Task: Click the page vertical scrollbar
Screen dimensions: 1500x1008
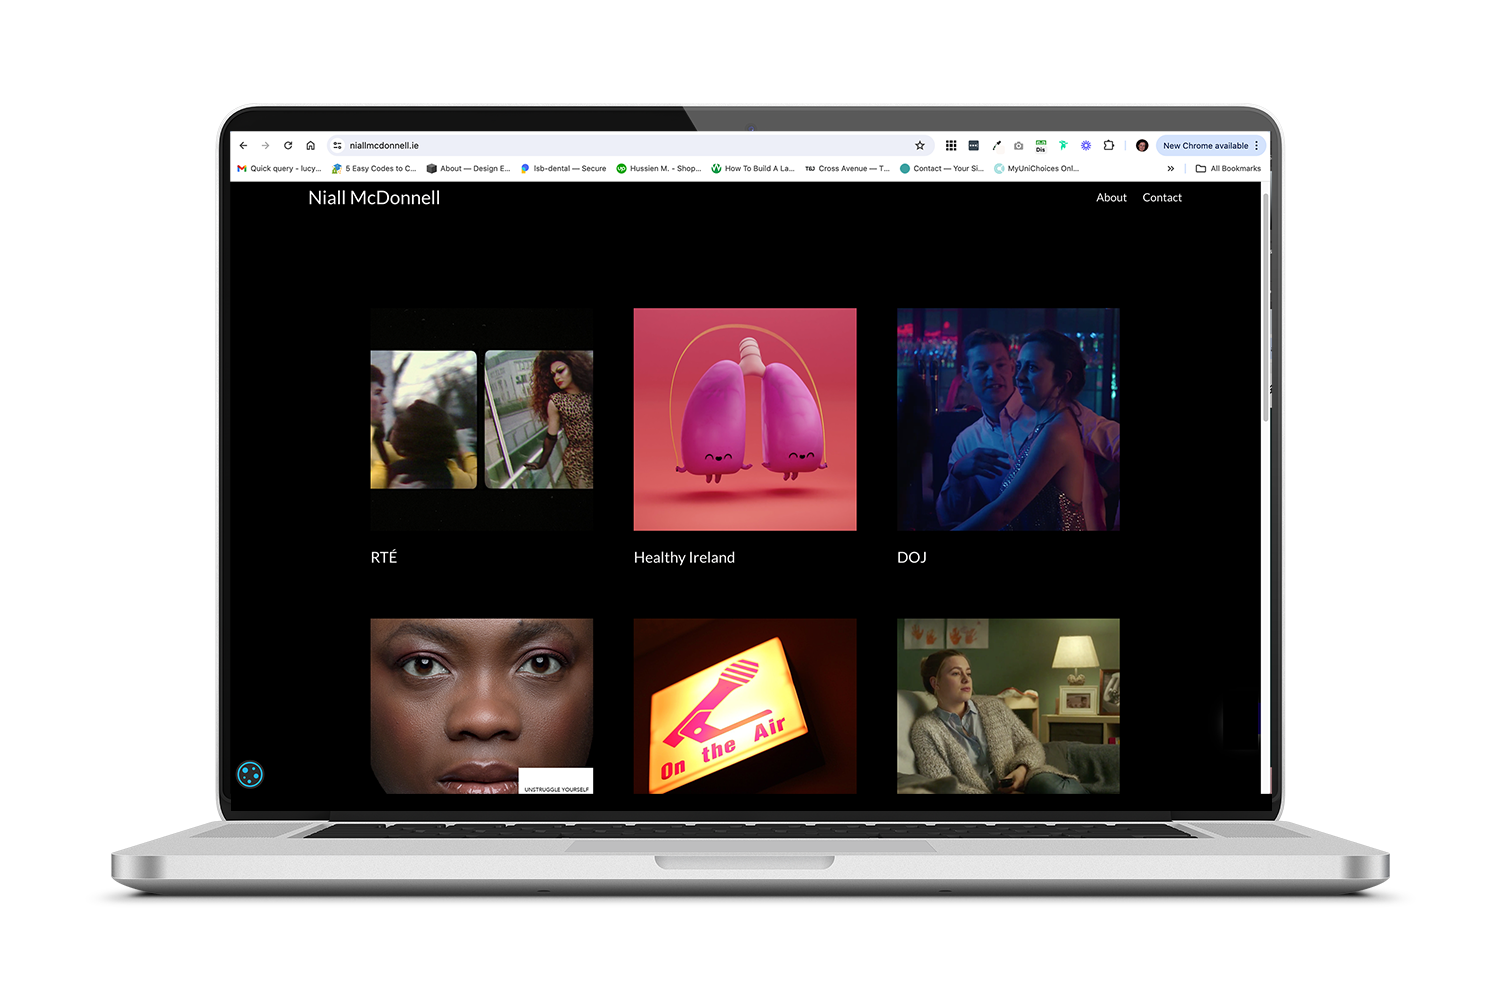Action: [x=1266, y=308]
